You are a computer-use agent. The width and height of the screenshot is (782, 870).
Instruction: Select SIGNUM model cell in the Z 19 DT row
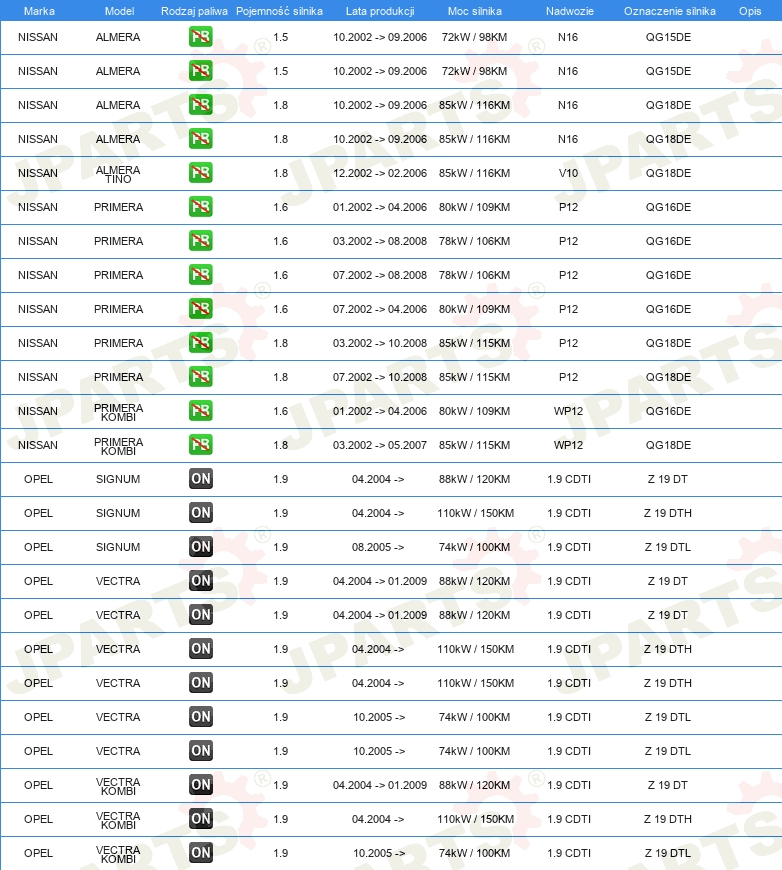(118, 479)
